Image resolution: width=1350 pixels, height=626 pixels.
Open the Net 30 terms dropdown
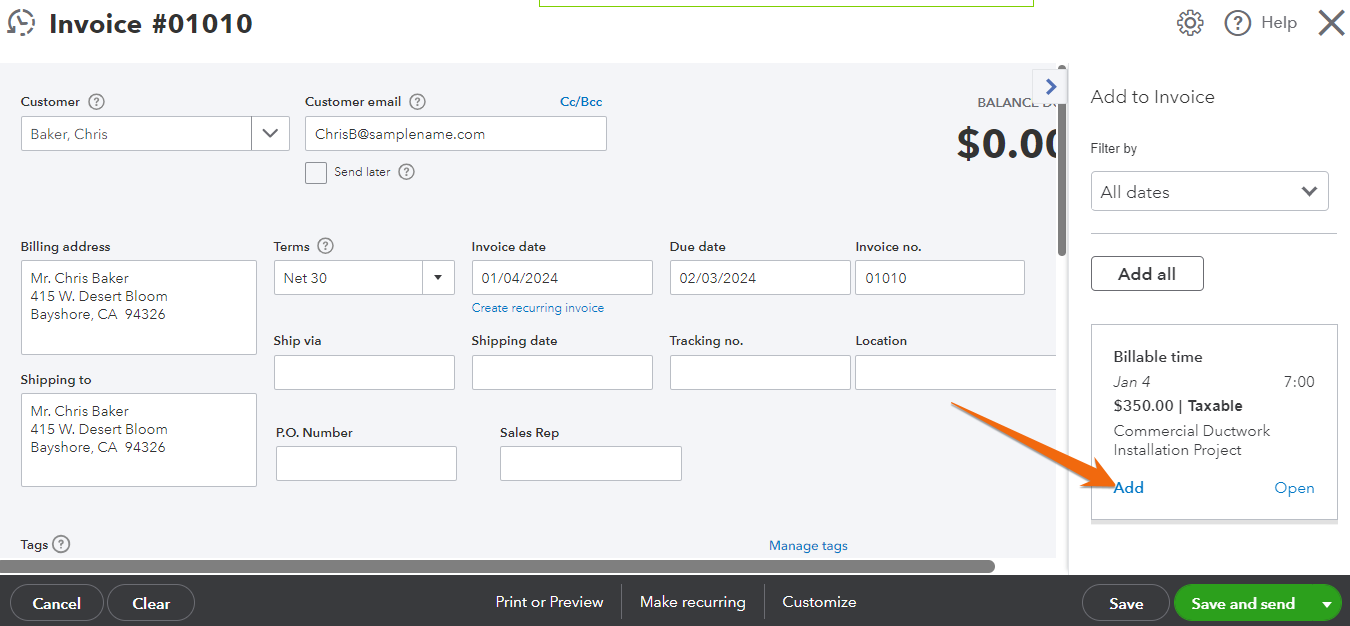point(437,277)
